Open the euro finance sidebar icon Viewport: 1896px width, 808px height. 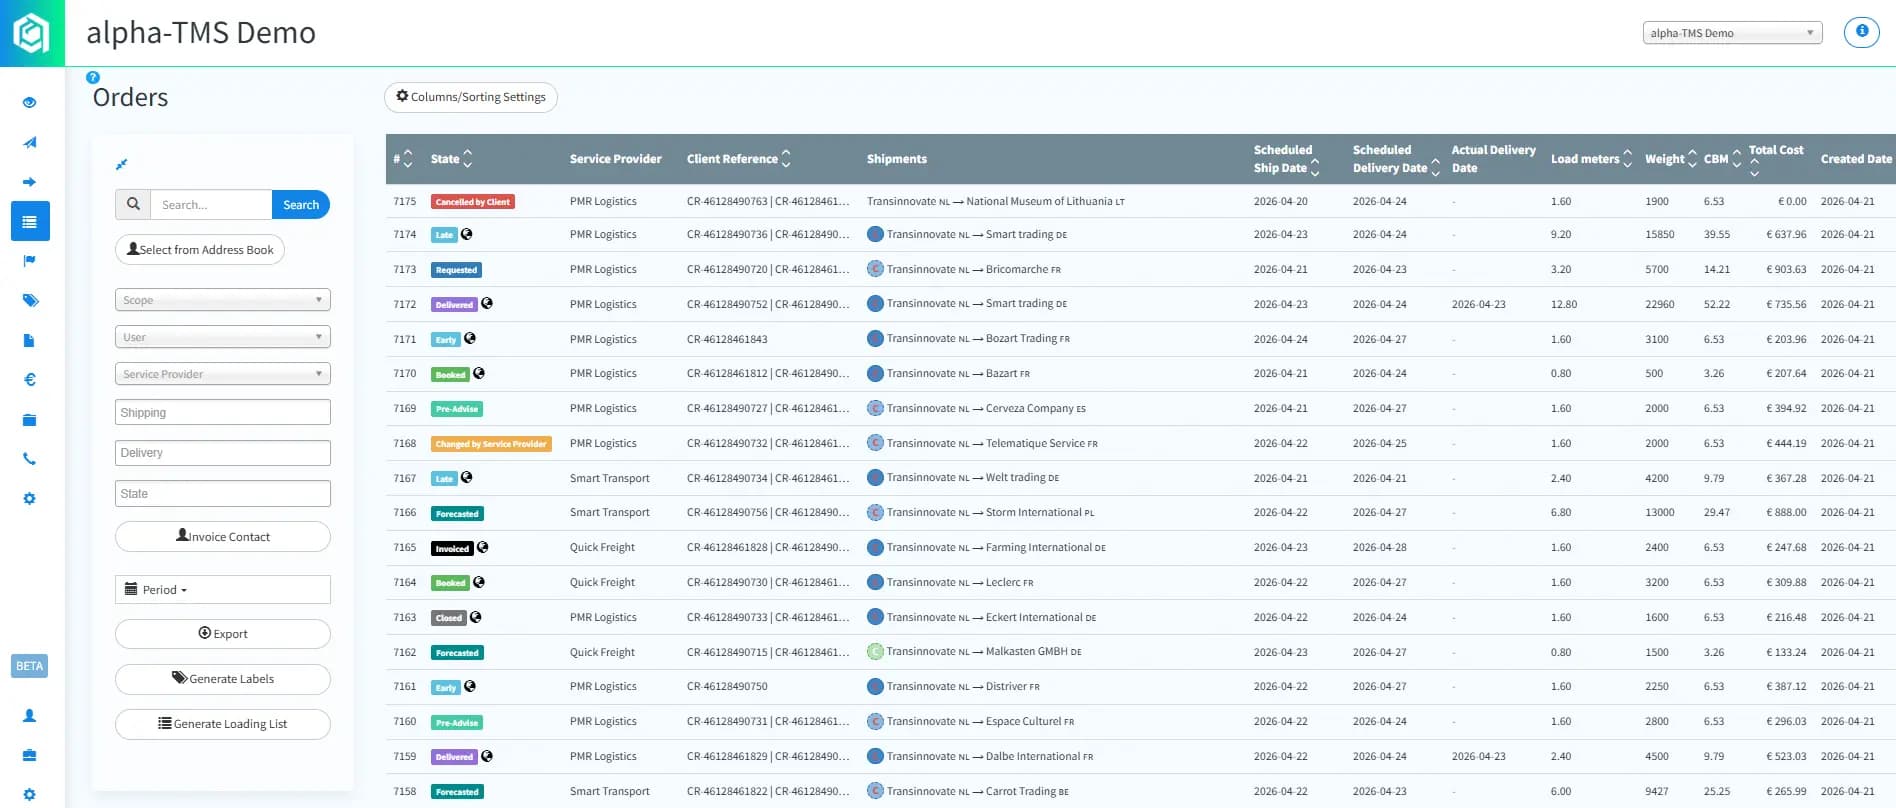coord(30,379)
